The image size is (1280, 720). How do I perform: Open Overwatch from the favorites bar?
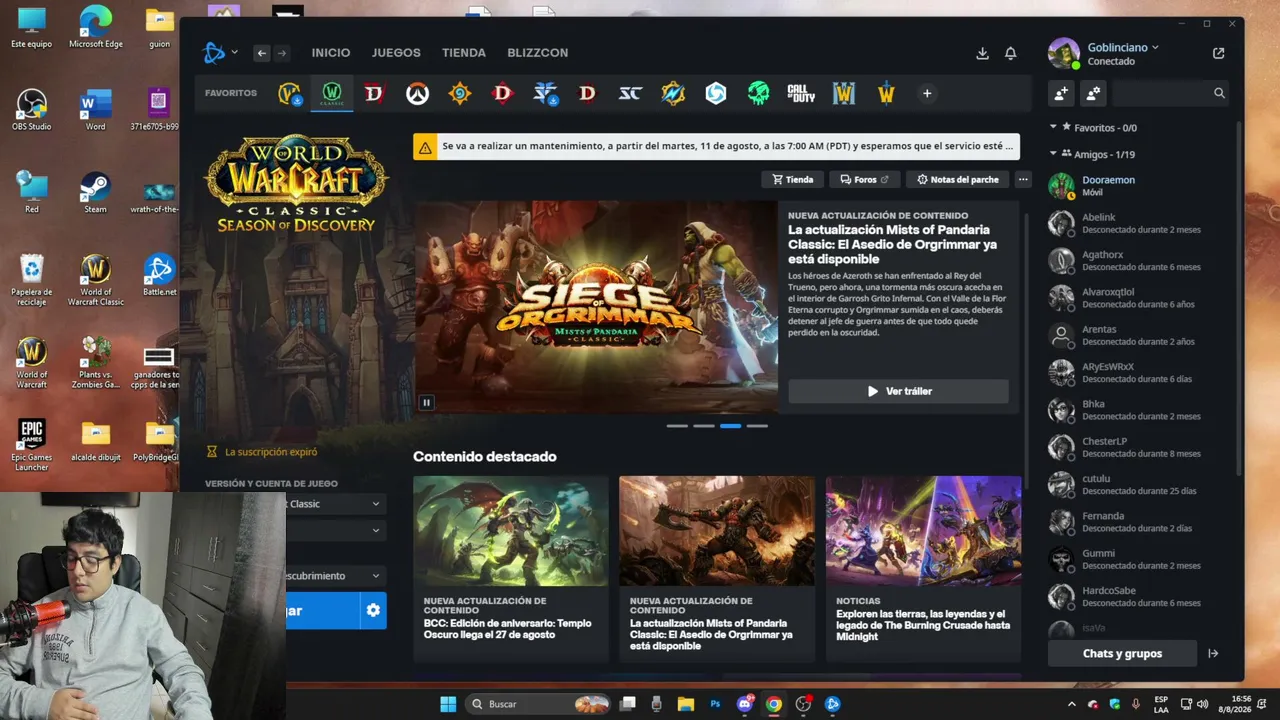coord(417,94)
